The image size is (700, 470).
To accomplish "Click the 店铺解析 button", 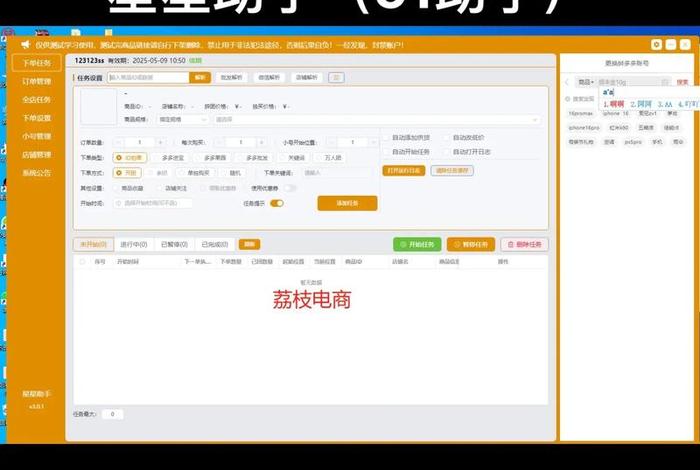I will click(x=306, y=78).
